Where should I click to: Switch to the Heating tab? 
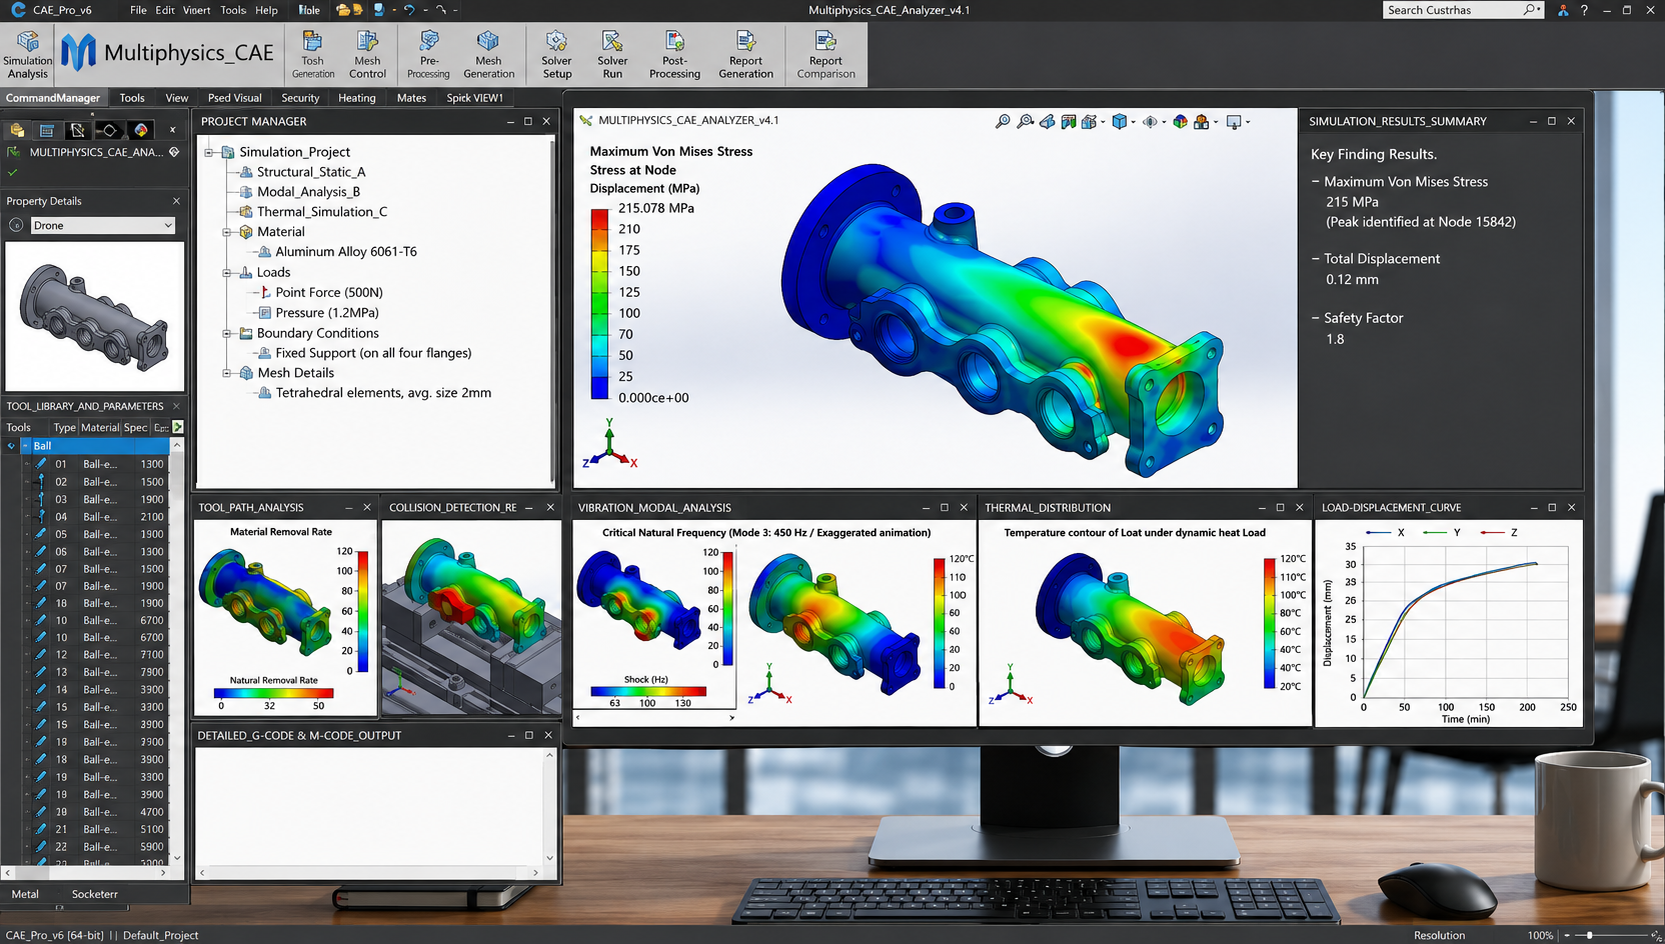[x=357, y=98]
